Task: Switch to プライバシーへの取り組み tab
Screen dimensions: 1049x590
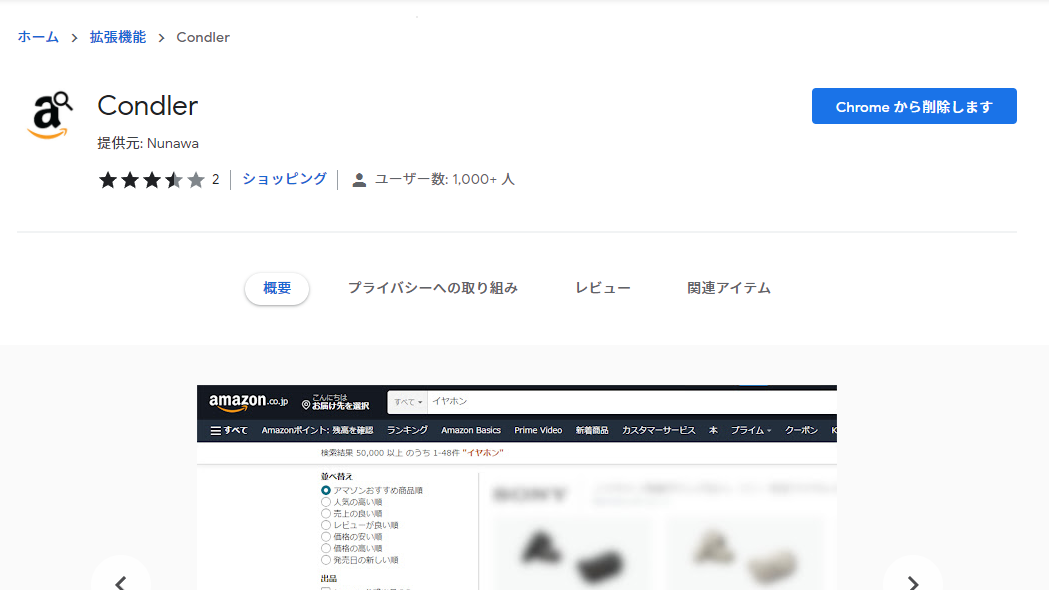Action: tap(433, 288)
